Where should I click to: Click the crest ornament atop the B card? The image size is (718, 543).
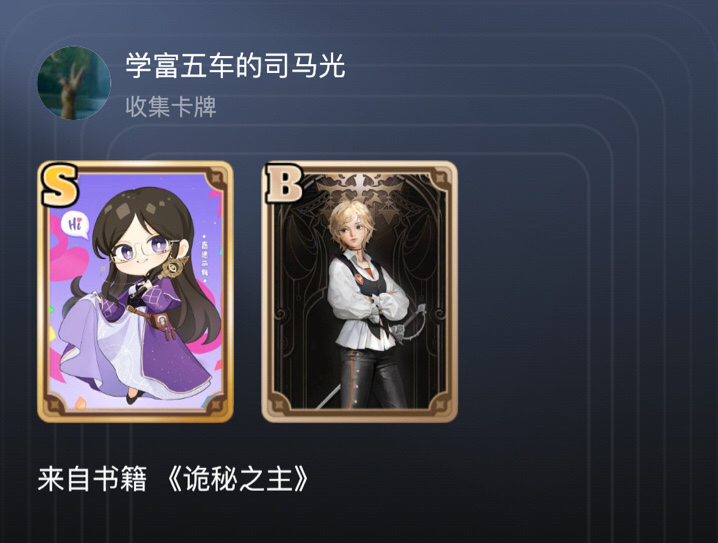360,190
